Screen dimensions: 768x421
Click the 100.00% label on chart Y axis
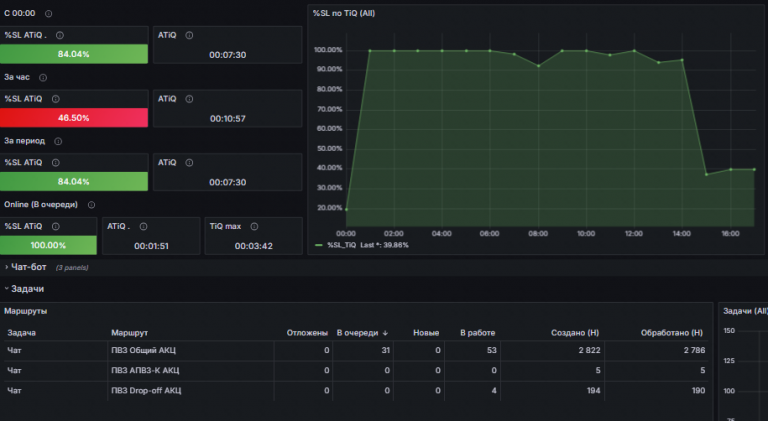pyautogui.click(x=328, y=50)
